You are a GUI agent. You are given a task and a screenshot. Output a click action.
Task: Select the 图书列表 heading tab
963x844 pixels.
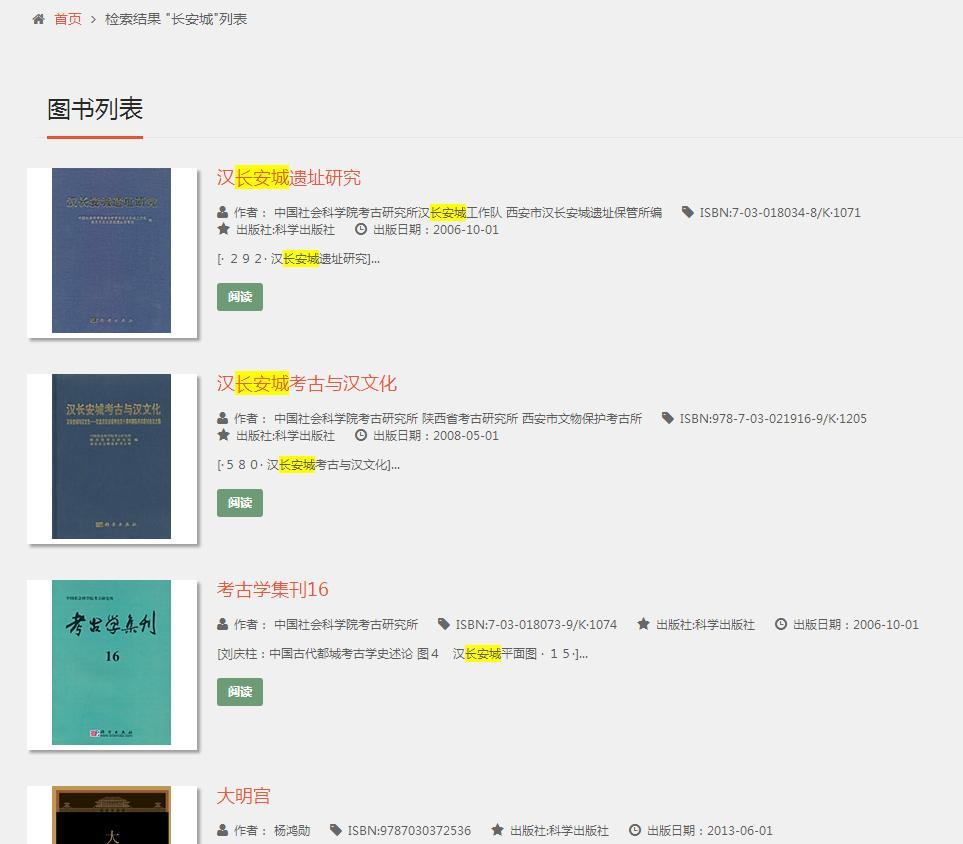pyautogui.click(x=95, y=109)
